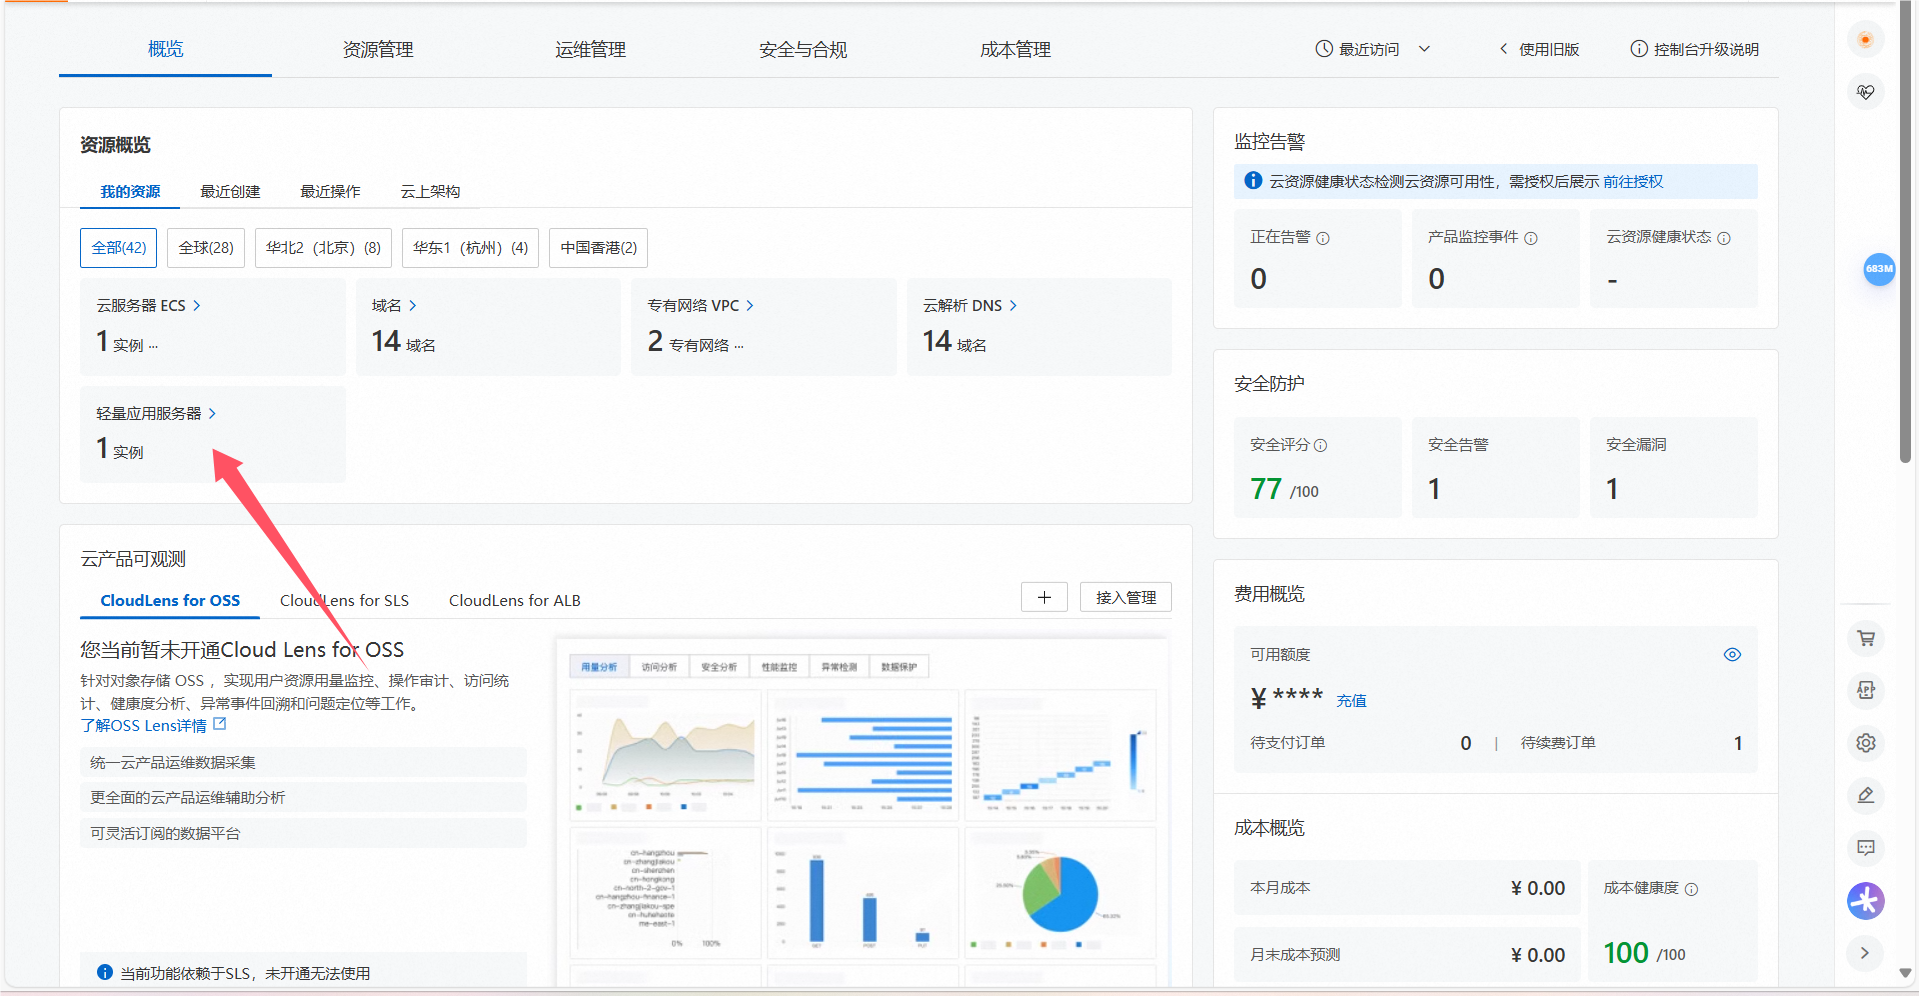This screenshot has height=996, width=1919.
Task: Select the 华北2（北京）(8) region filter
Action: [x=323, y=248]
